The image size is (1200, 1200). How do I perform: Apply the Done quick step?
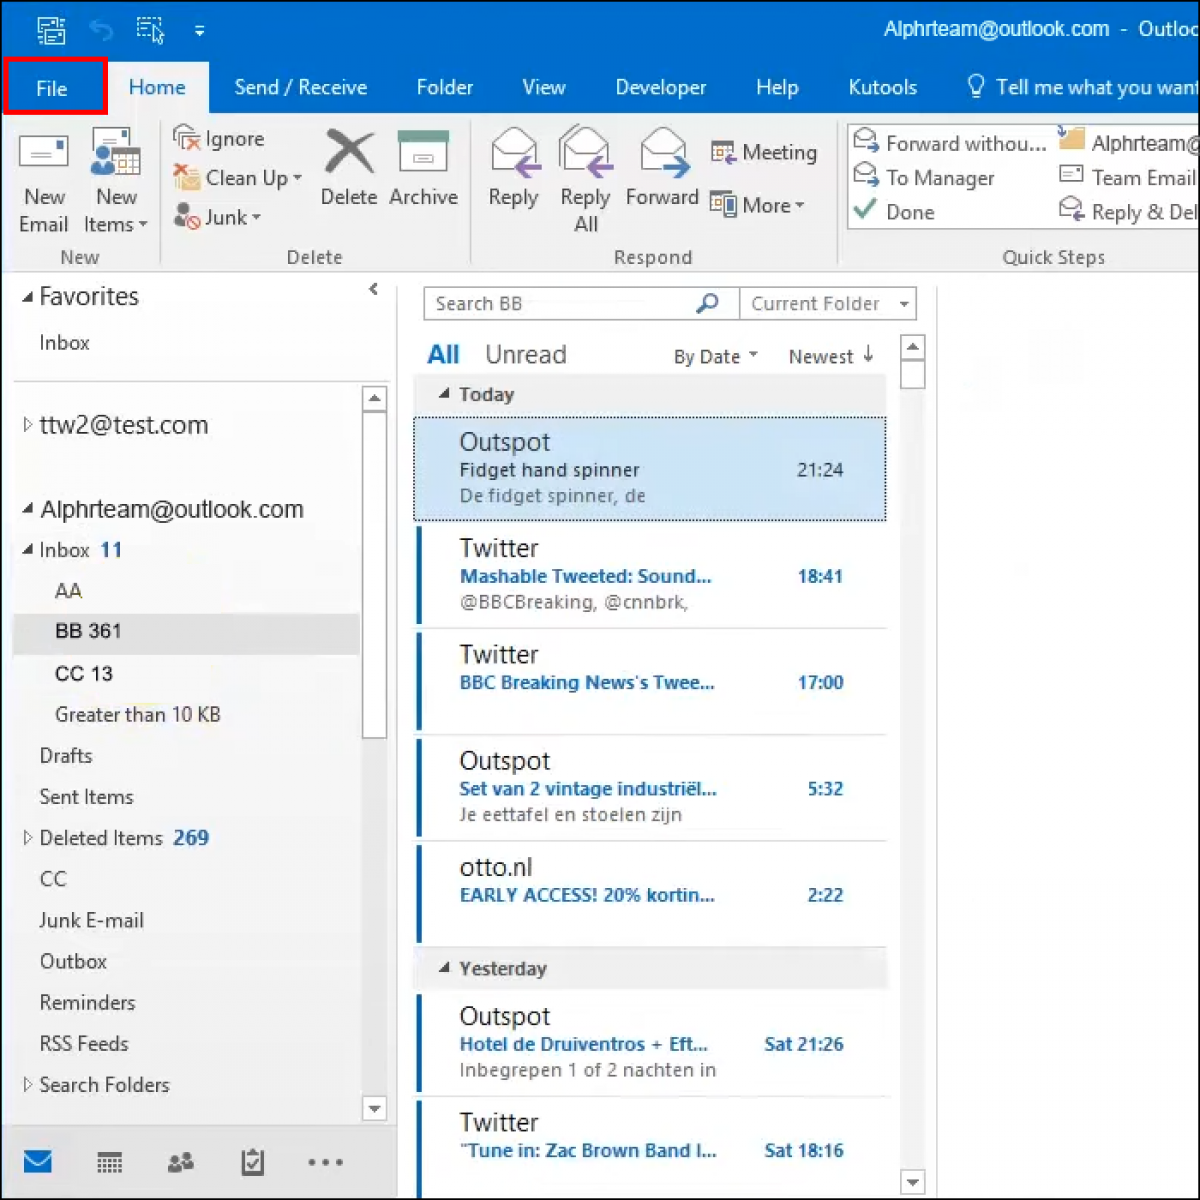click(x=895, y=211)
